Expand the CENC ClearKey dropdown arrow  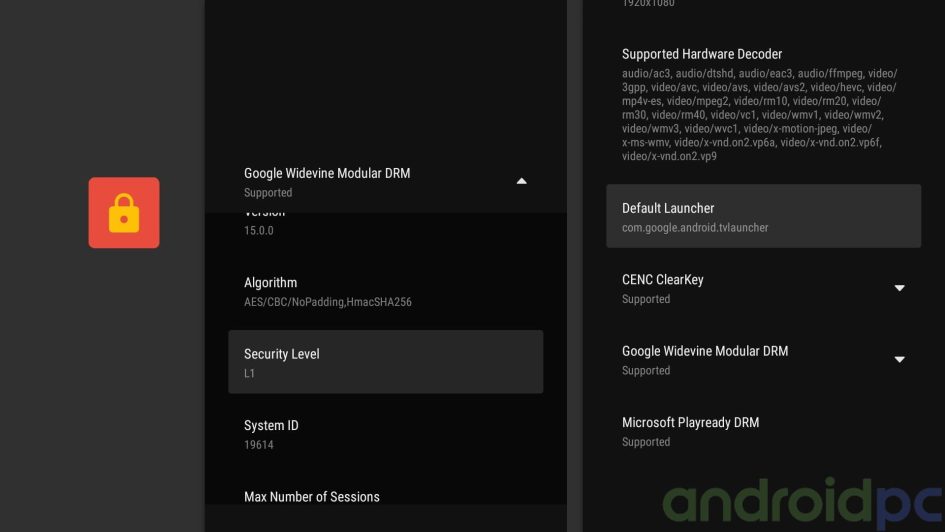899,288
